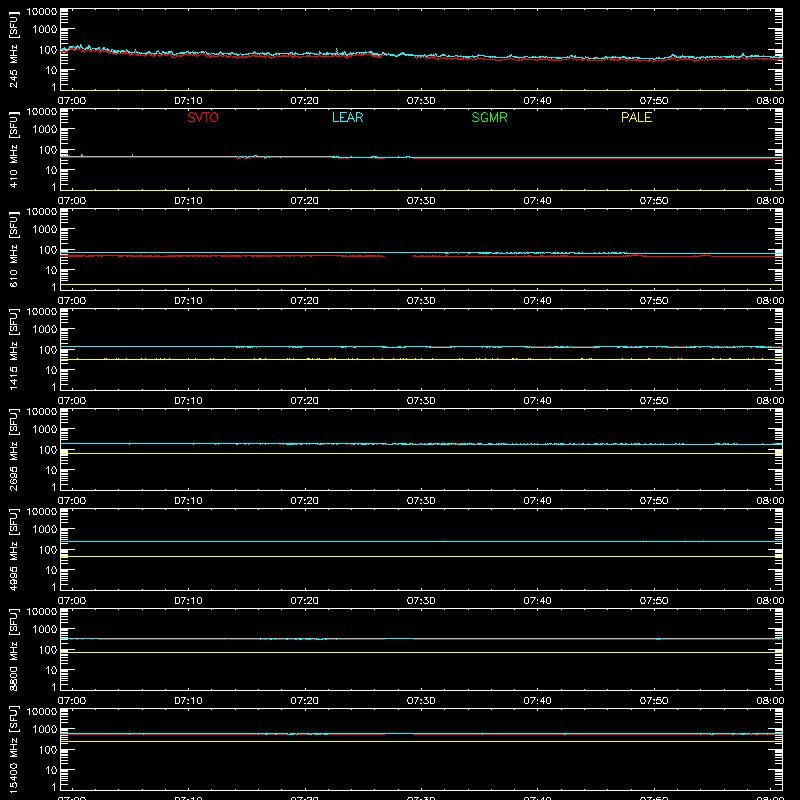Screen dimensions: 800x800
Task: Click 07:10 tick under the 245 MHz plot
Action: [188, 101]
